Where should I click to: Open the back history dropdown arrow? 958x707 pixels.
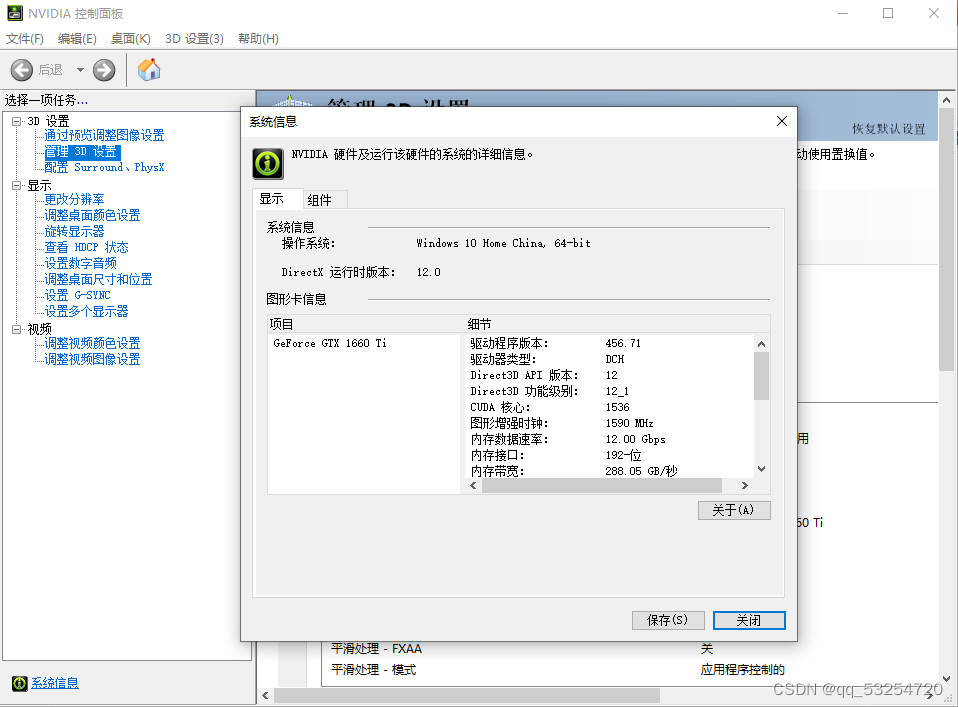80,70
